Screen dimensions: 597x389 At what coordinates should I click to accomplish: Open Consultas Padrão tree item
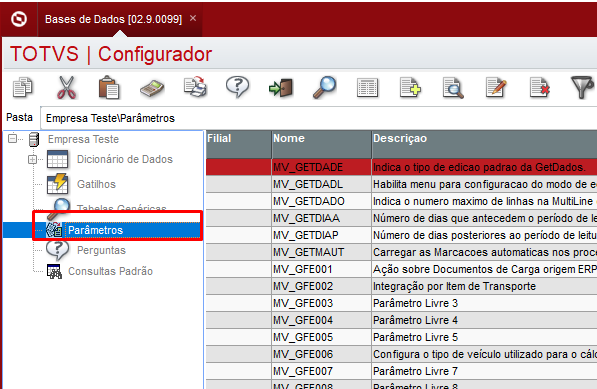click(110, 271)
